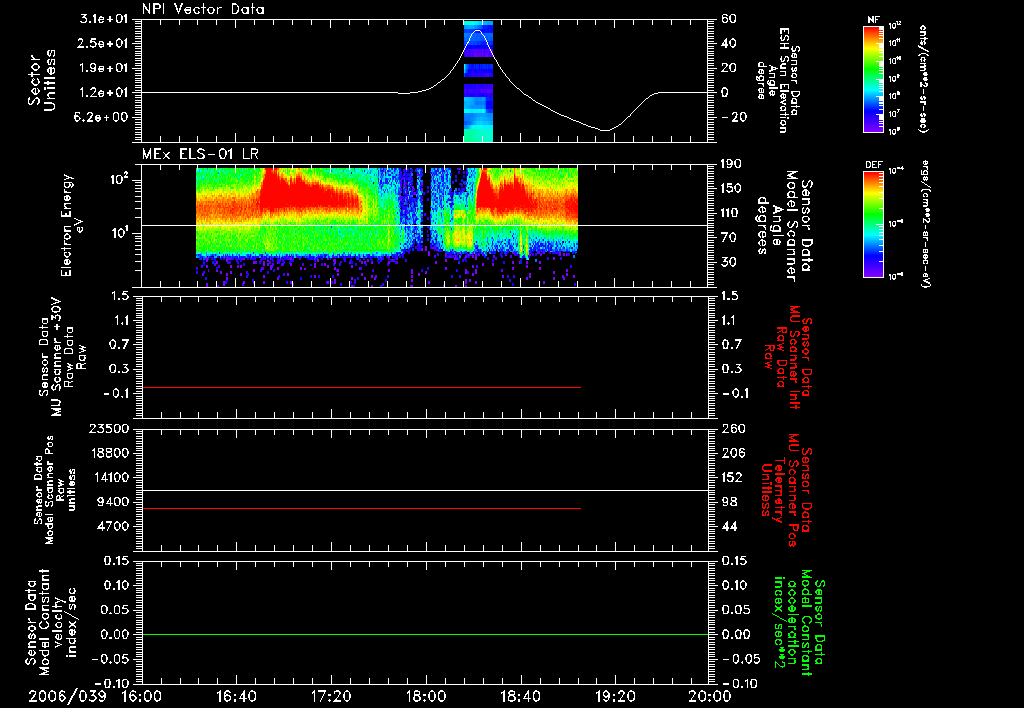
Task: Click the white sun elevation curve peak
Action: coord(478,30)
